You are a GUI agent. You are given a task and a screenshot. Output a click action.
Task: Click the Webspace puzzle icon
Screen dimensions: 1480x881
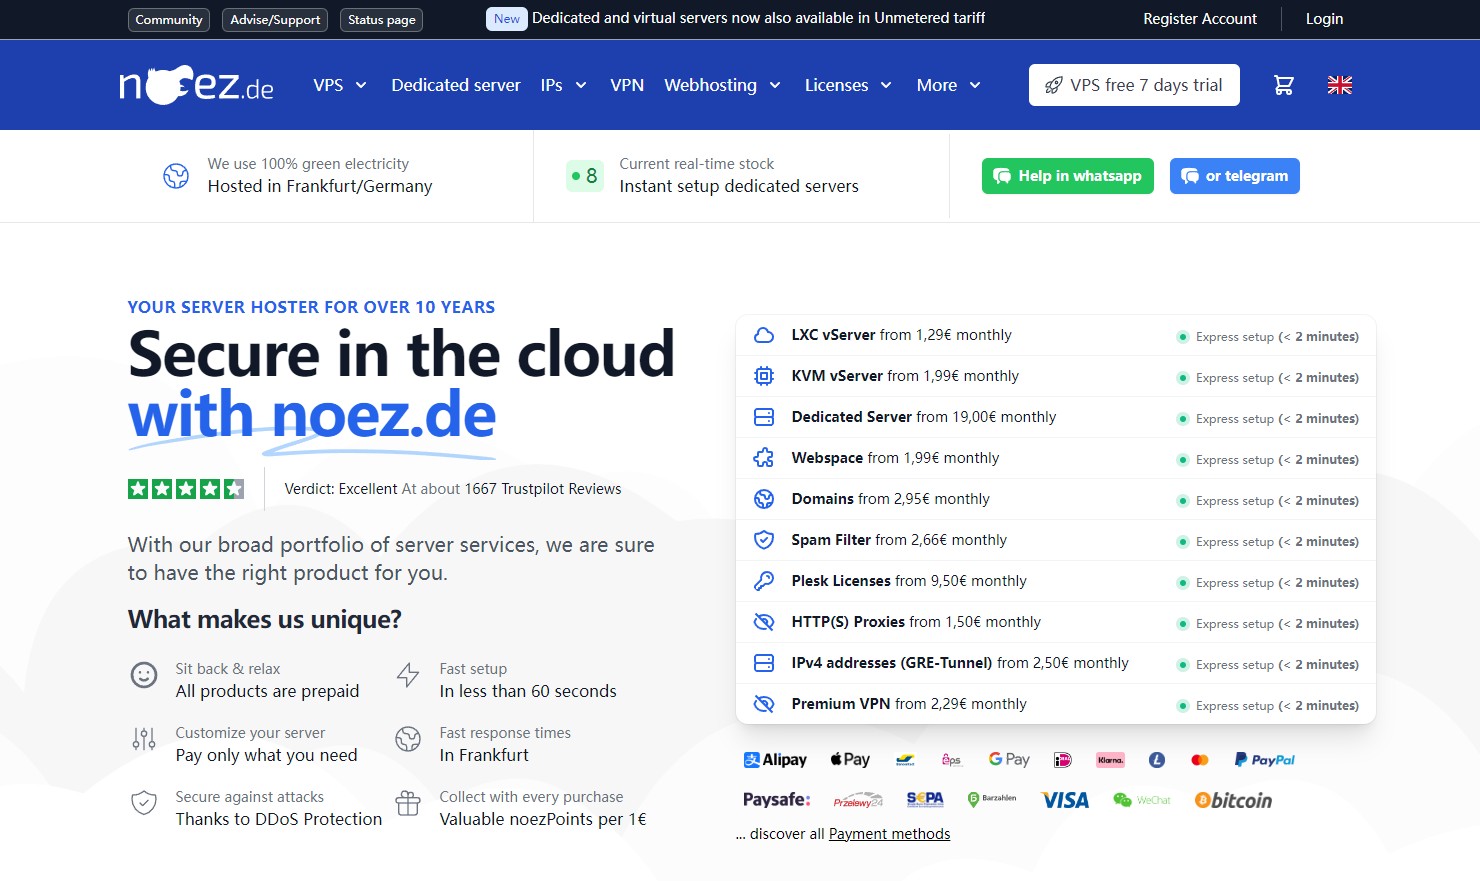(x=764, y=458)
